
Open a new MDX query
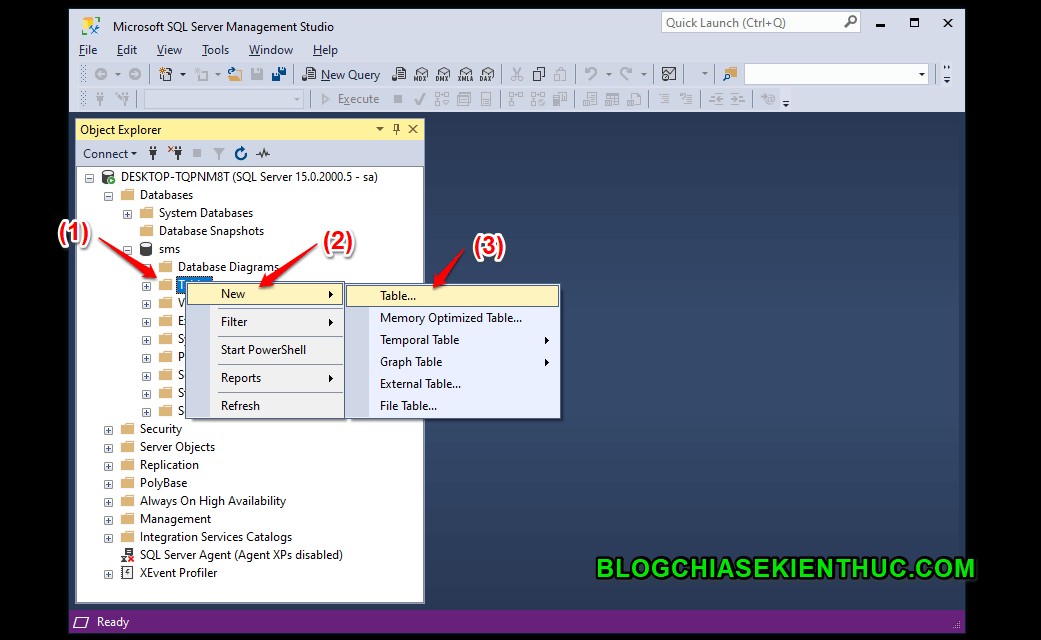422,74
